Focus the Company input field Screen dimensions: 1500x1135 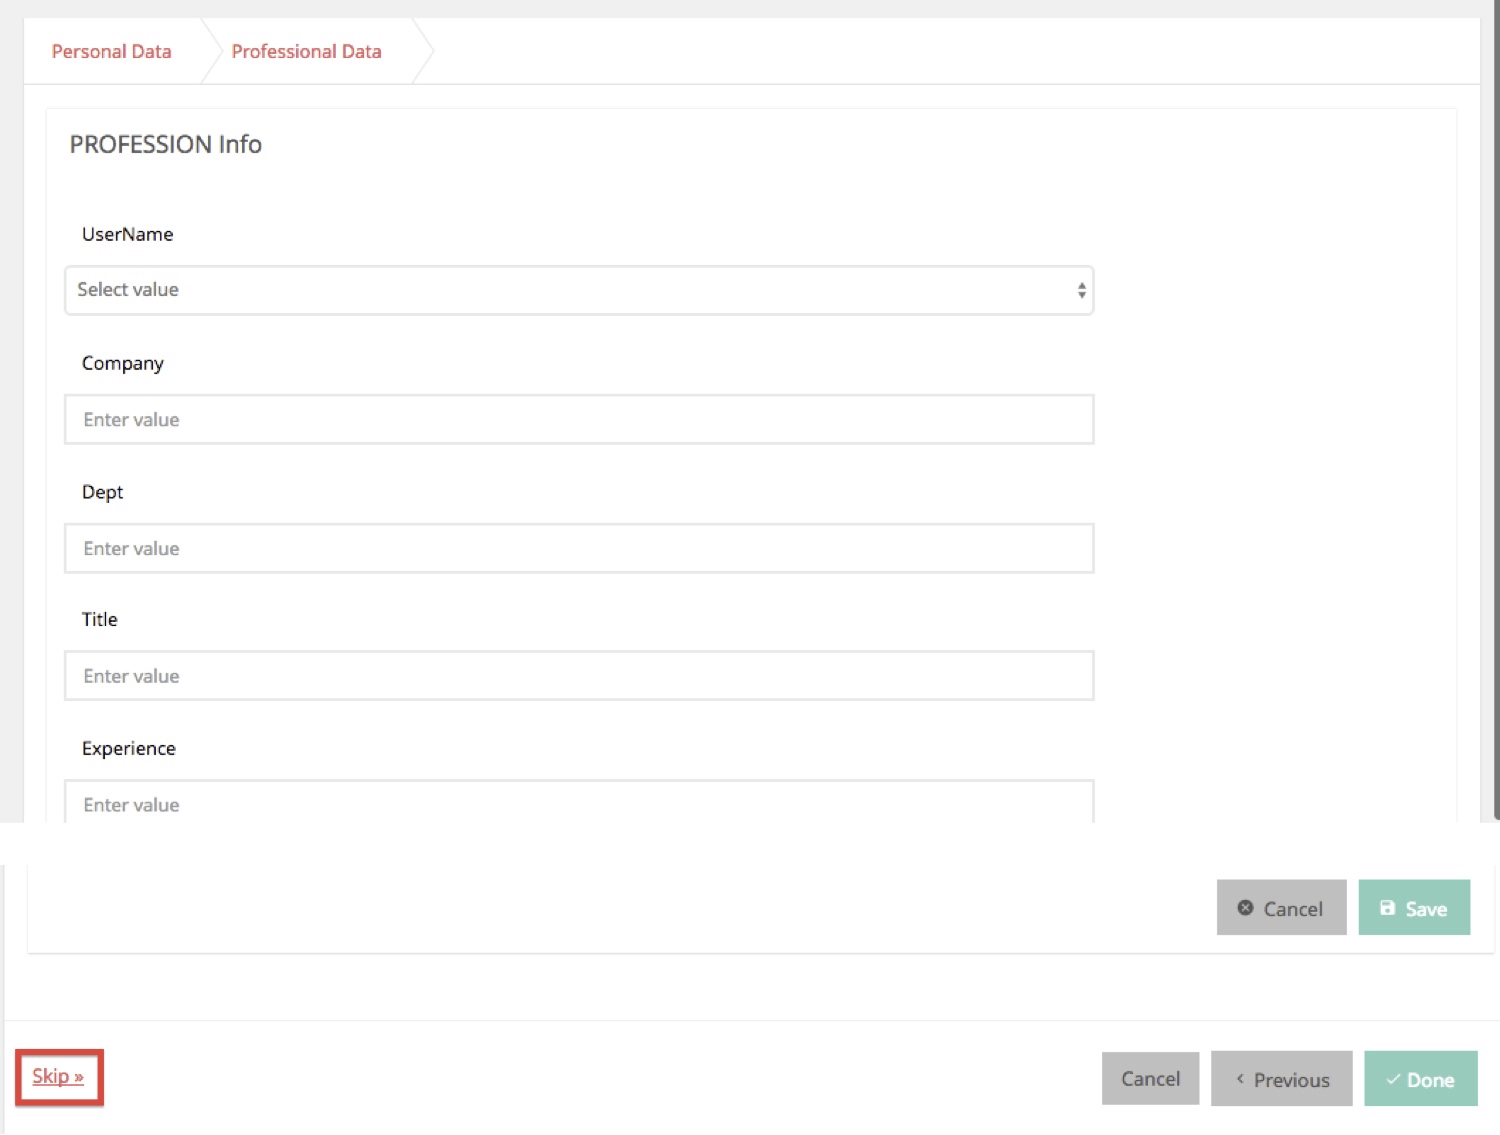click(578, 420)
